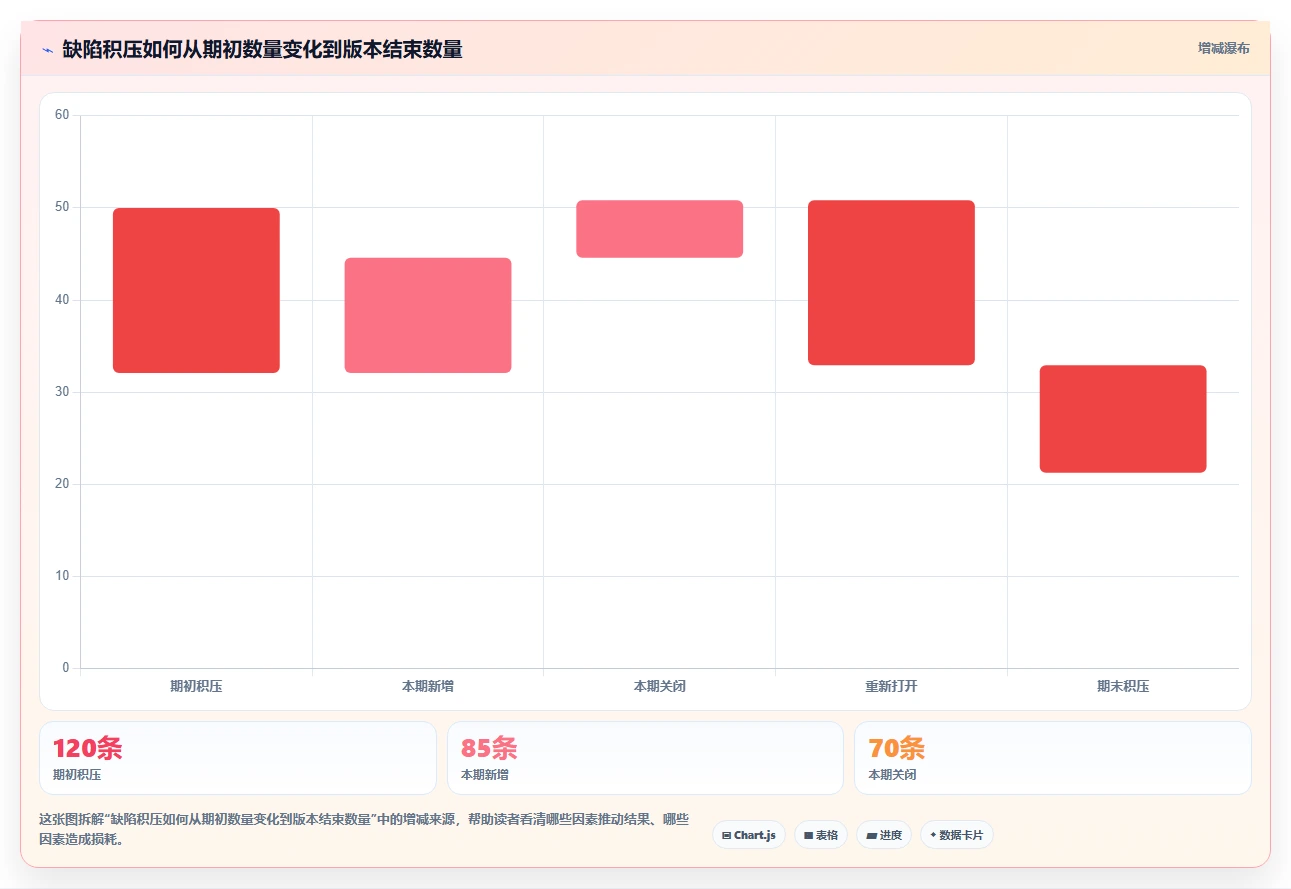Select the 70条 本期关闭 data card
Viewport: 1291px width, 889px height.
pyautogui.click(x=1053, y=758)
